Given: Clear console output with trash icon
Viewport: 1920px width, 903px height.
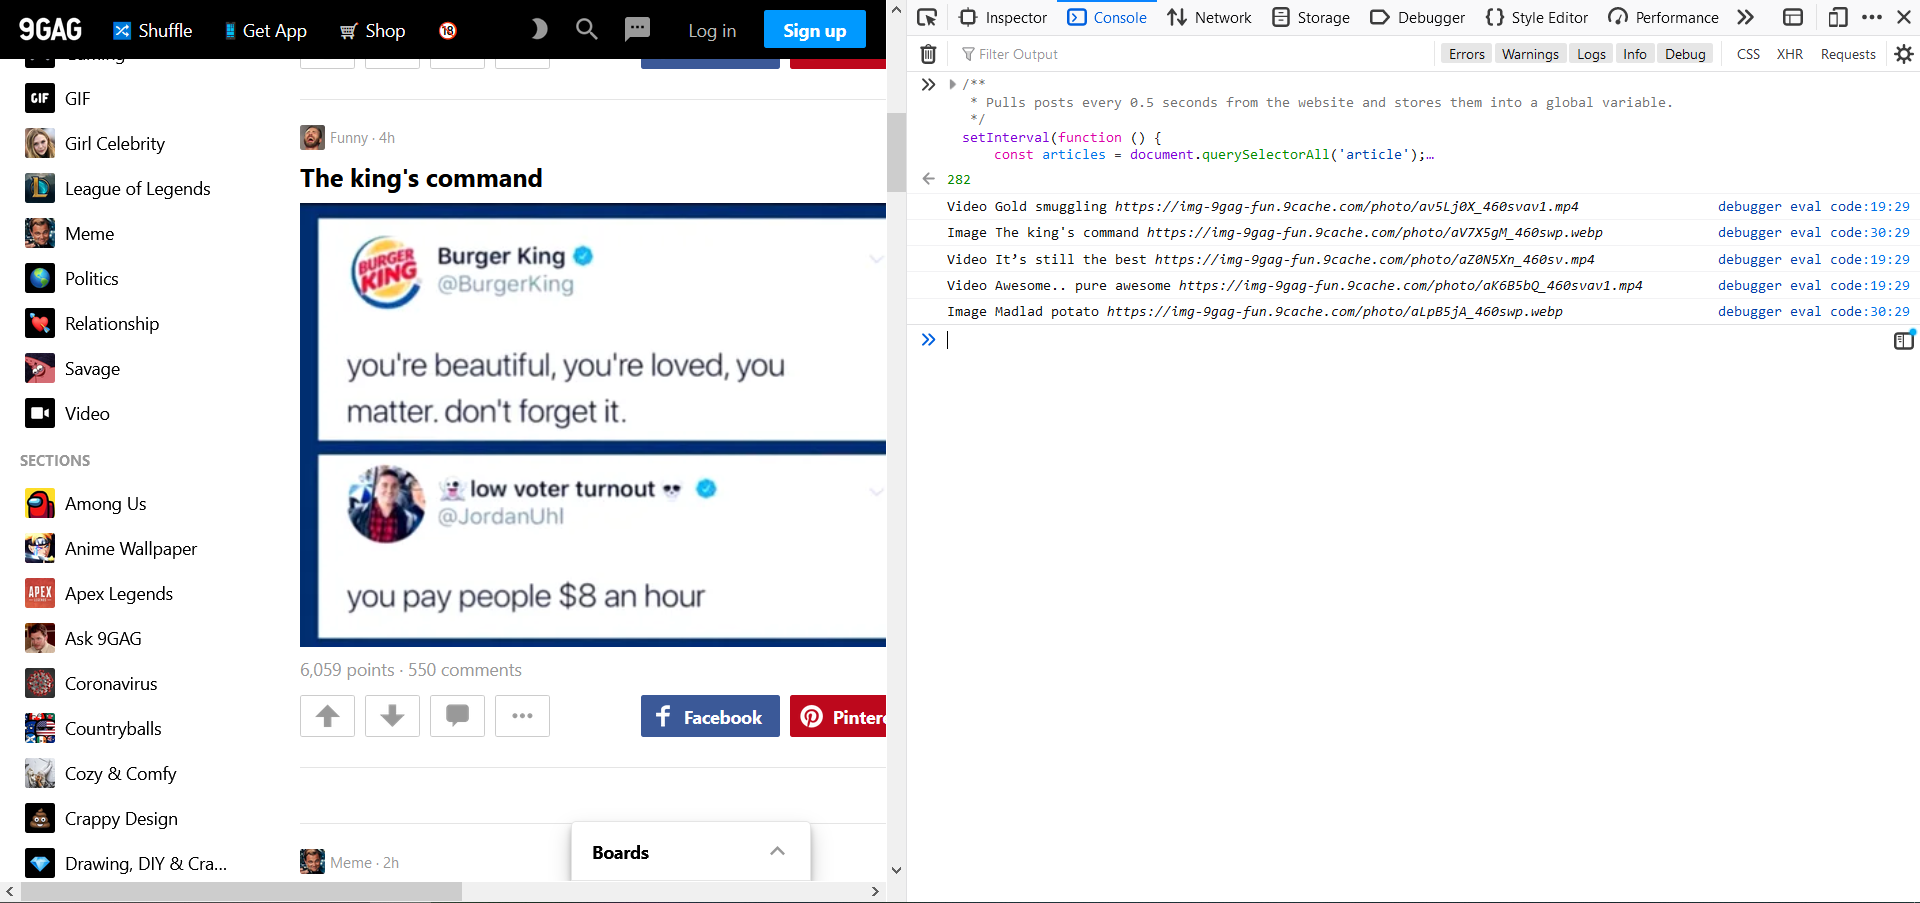Looking at the screenshot, I should pyautogui.click(x=928, y=54).
